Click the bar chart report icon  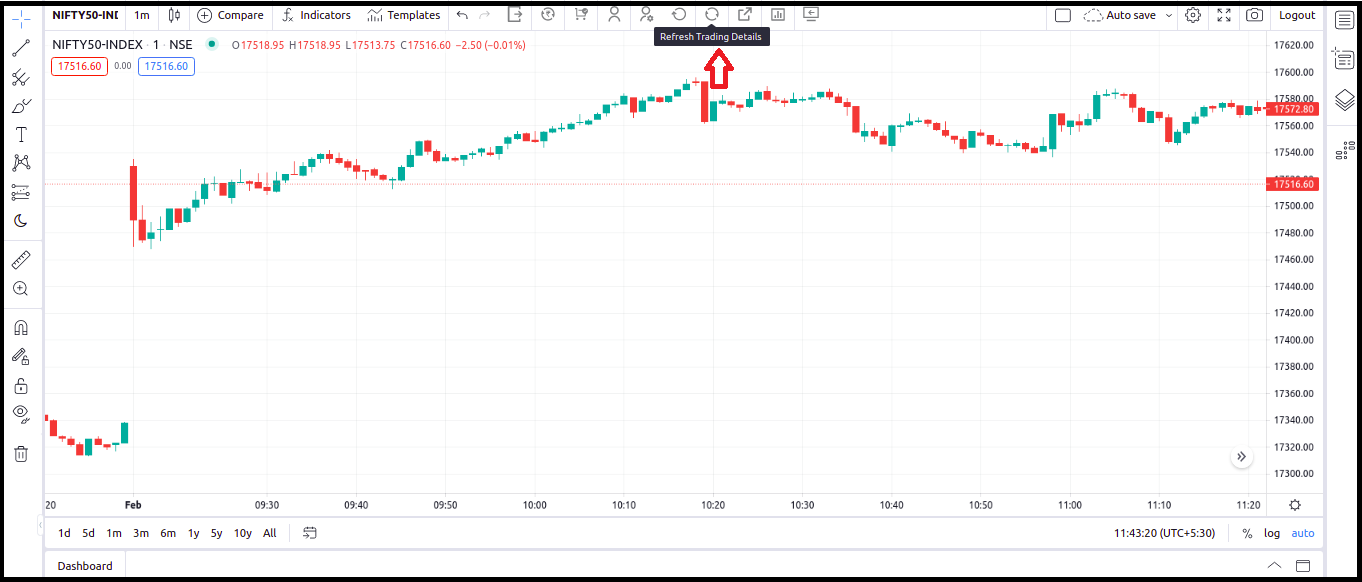click(x=778, y=15)
